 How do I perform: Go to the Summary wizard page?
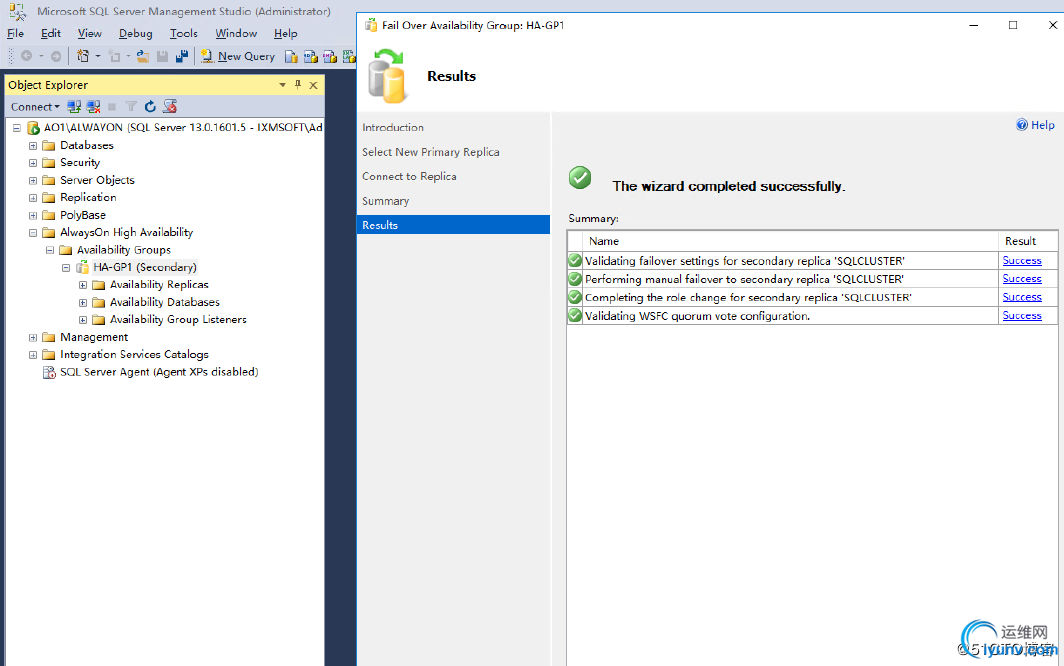point(385,201)
